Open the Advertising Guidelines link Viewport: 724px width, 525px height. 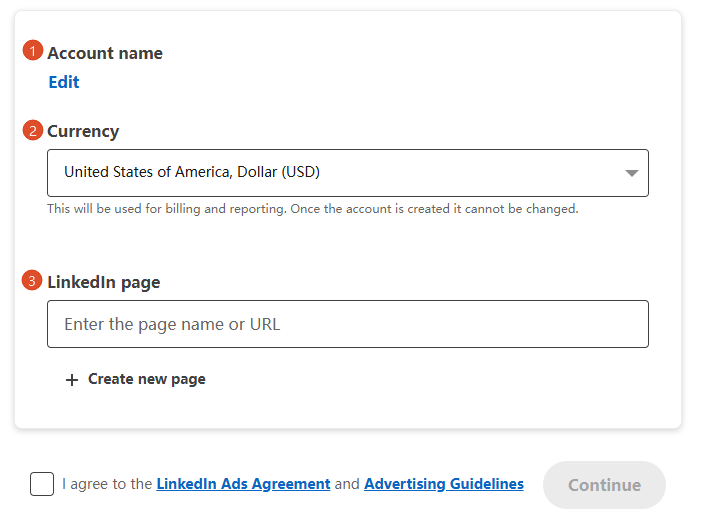pyautogui.click(x=443, y=484)
